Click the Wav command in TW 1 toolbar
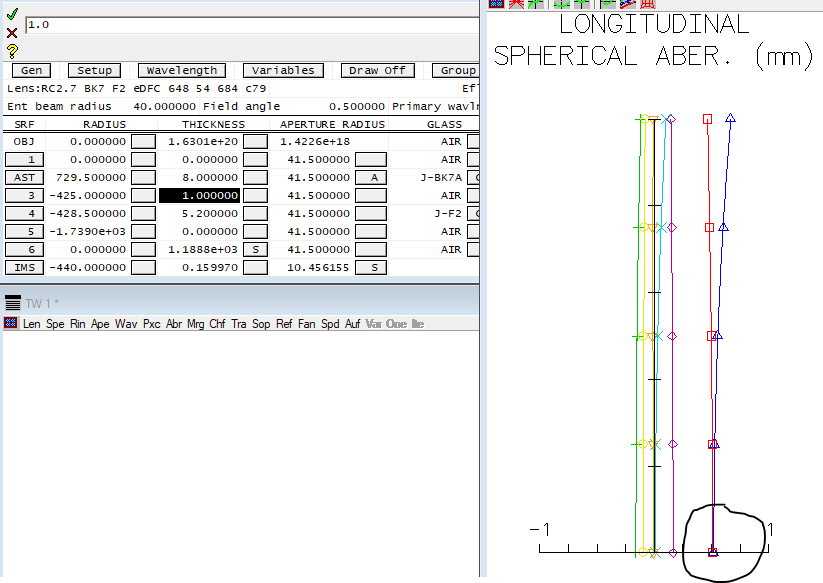823x583 pixels. pyautogui.click(x=126, y=324)
